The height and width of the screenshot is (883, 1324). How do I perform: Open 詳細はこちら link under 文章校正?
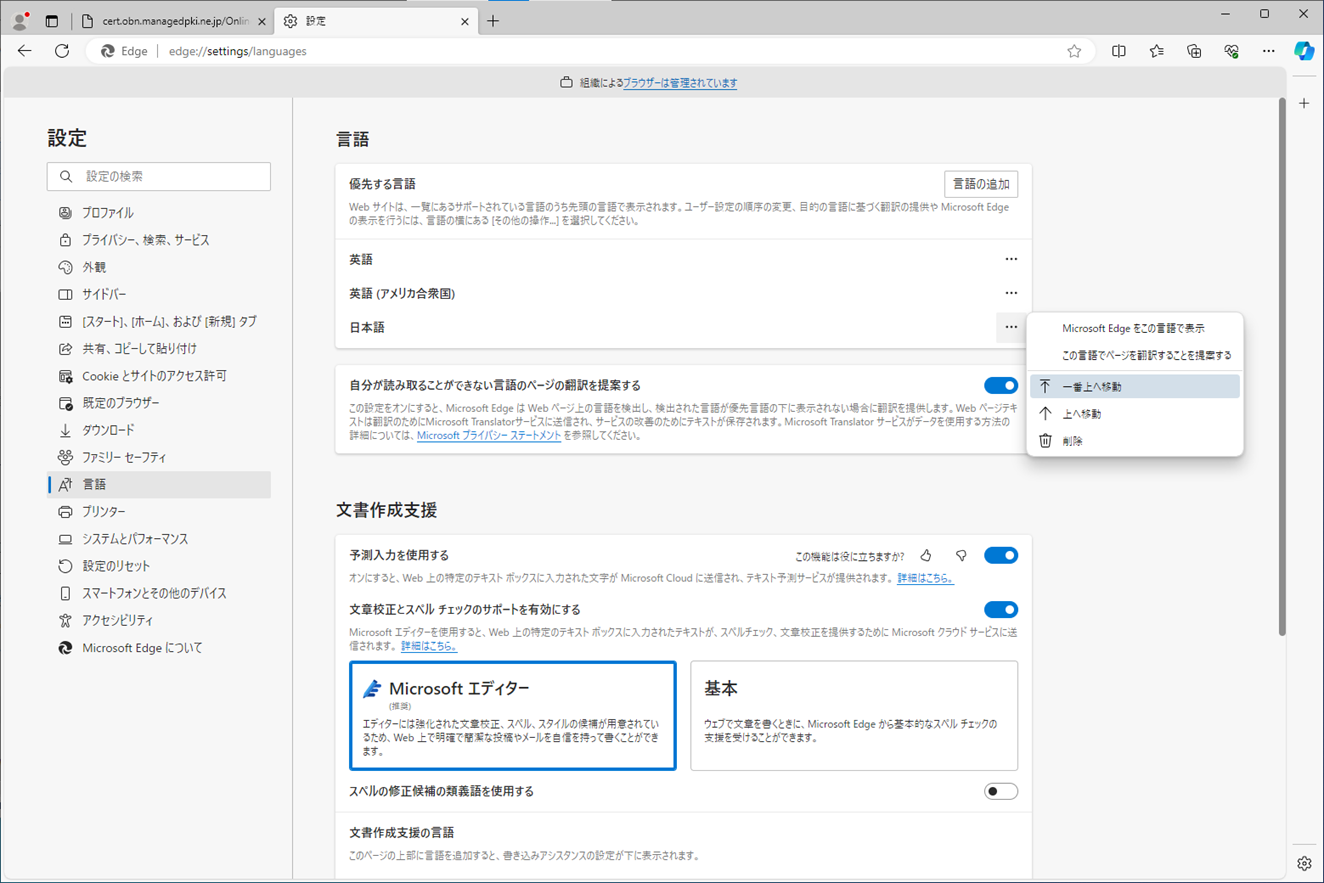(429, 647)
